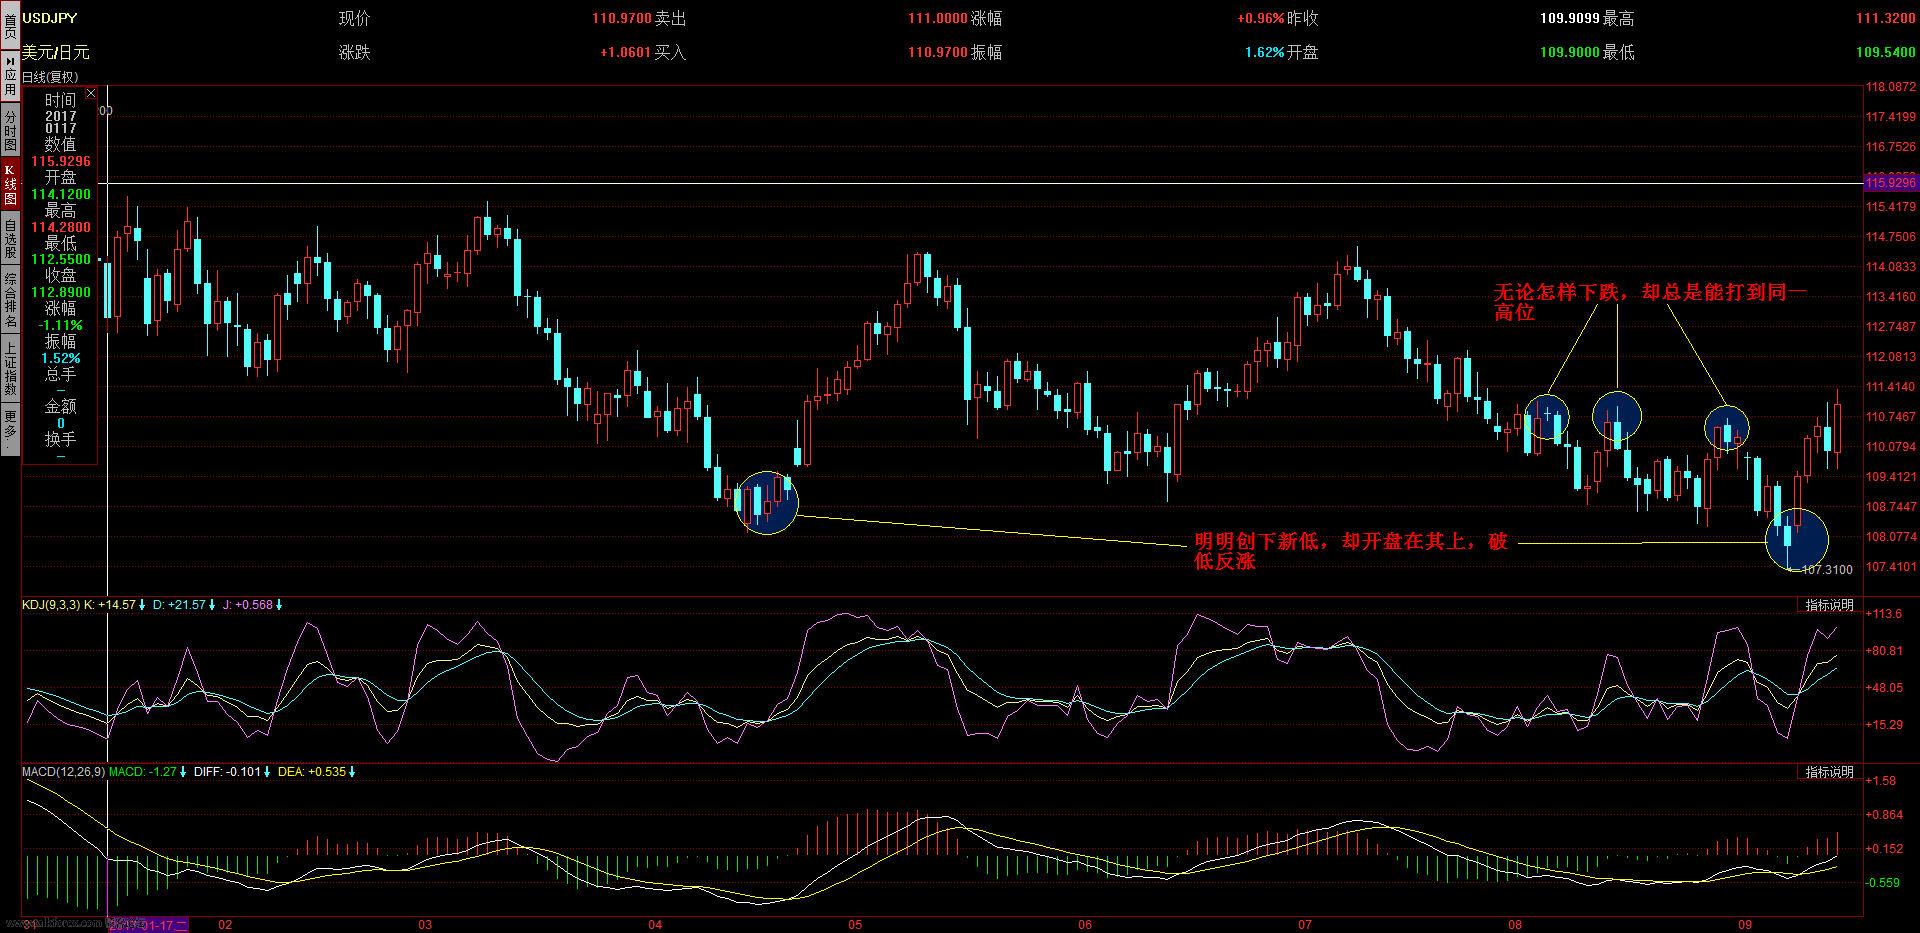
Task: Open the 综合排名 ranking tab
Action: click(x=9, y=299)
